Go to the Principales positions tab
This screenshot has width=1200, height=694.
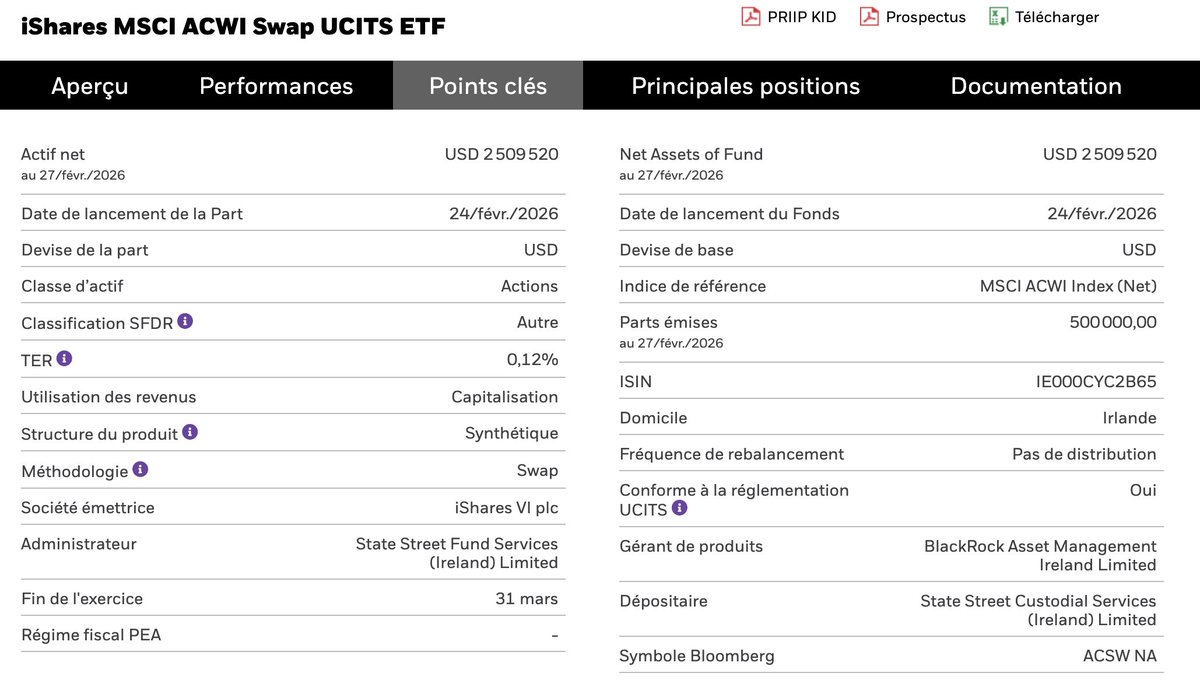click(745, 86)
